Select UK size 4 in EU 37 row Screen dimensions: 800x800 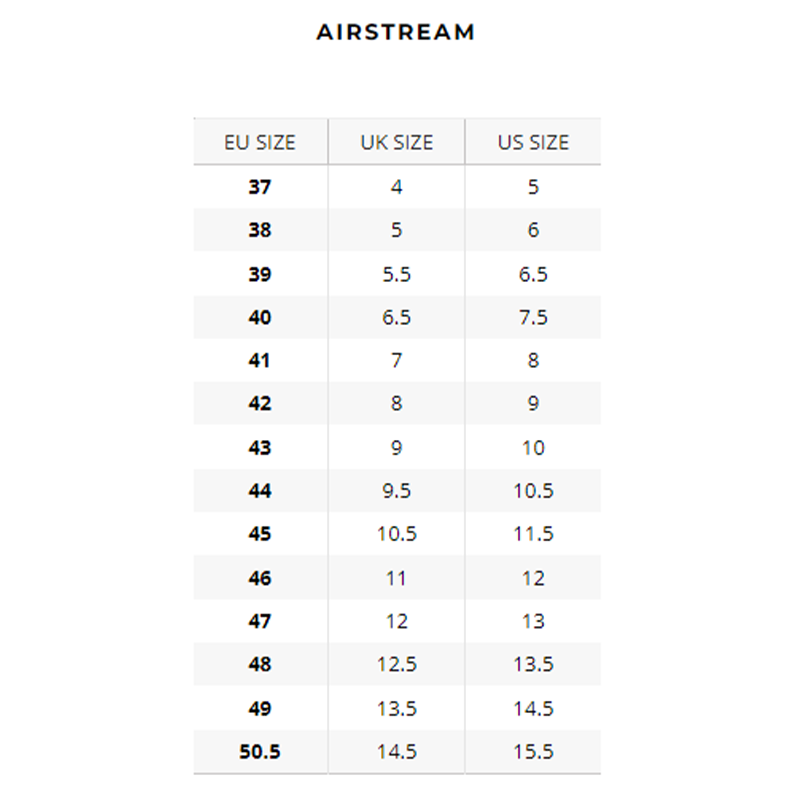(x=397, y=187)
